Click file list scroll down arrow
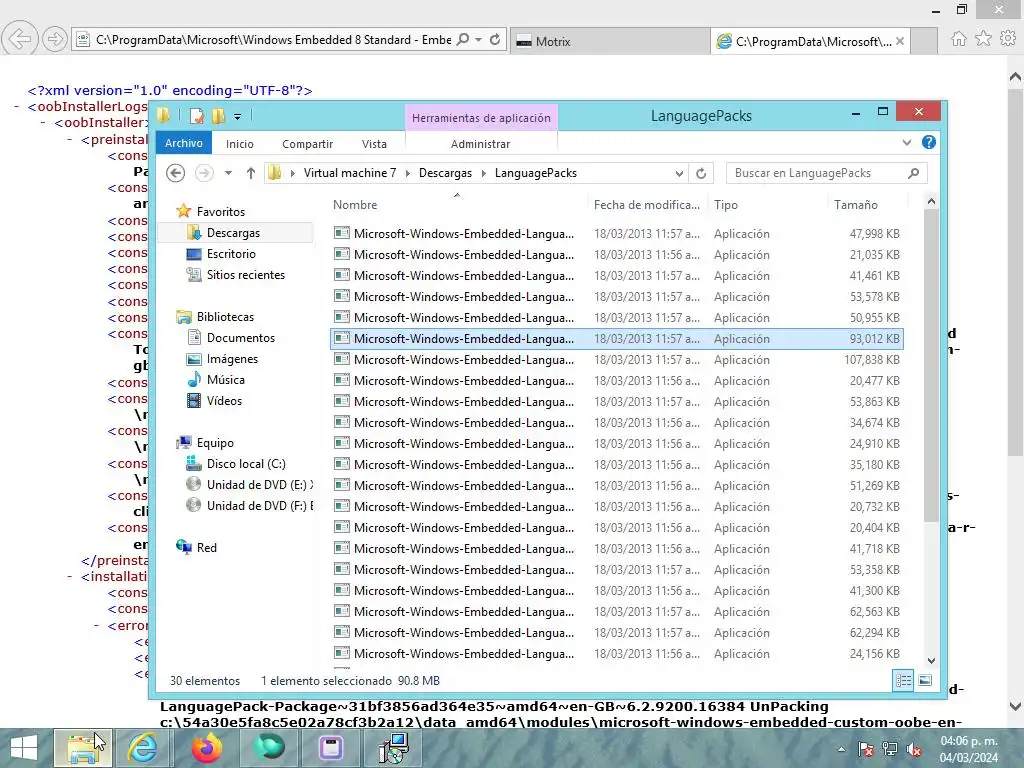This screenshot has height=768, width=1024. (x=931, y=660)
